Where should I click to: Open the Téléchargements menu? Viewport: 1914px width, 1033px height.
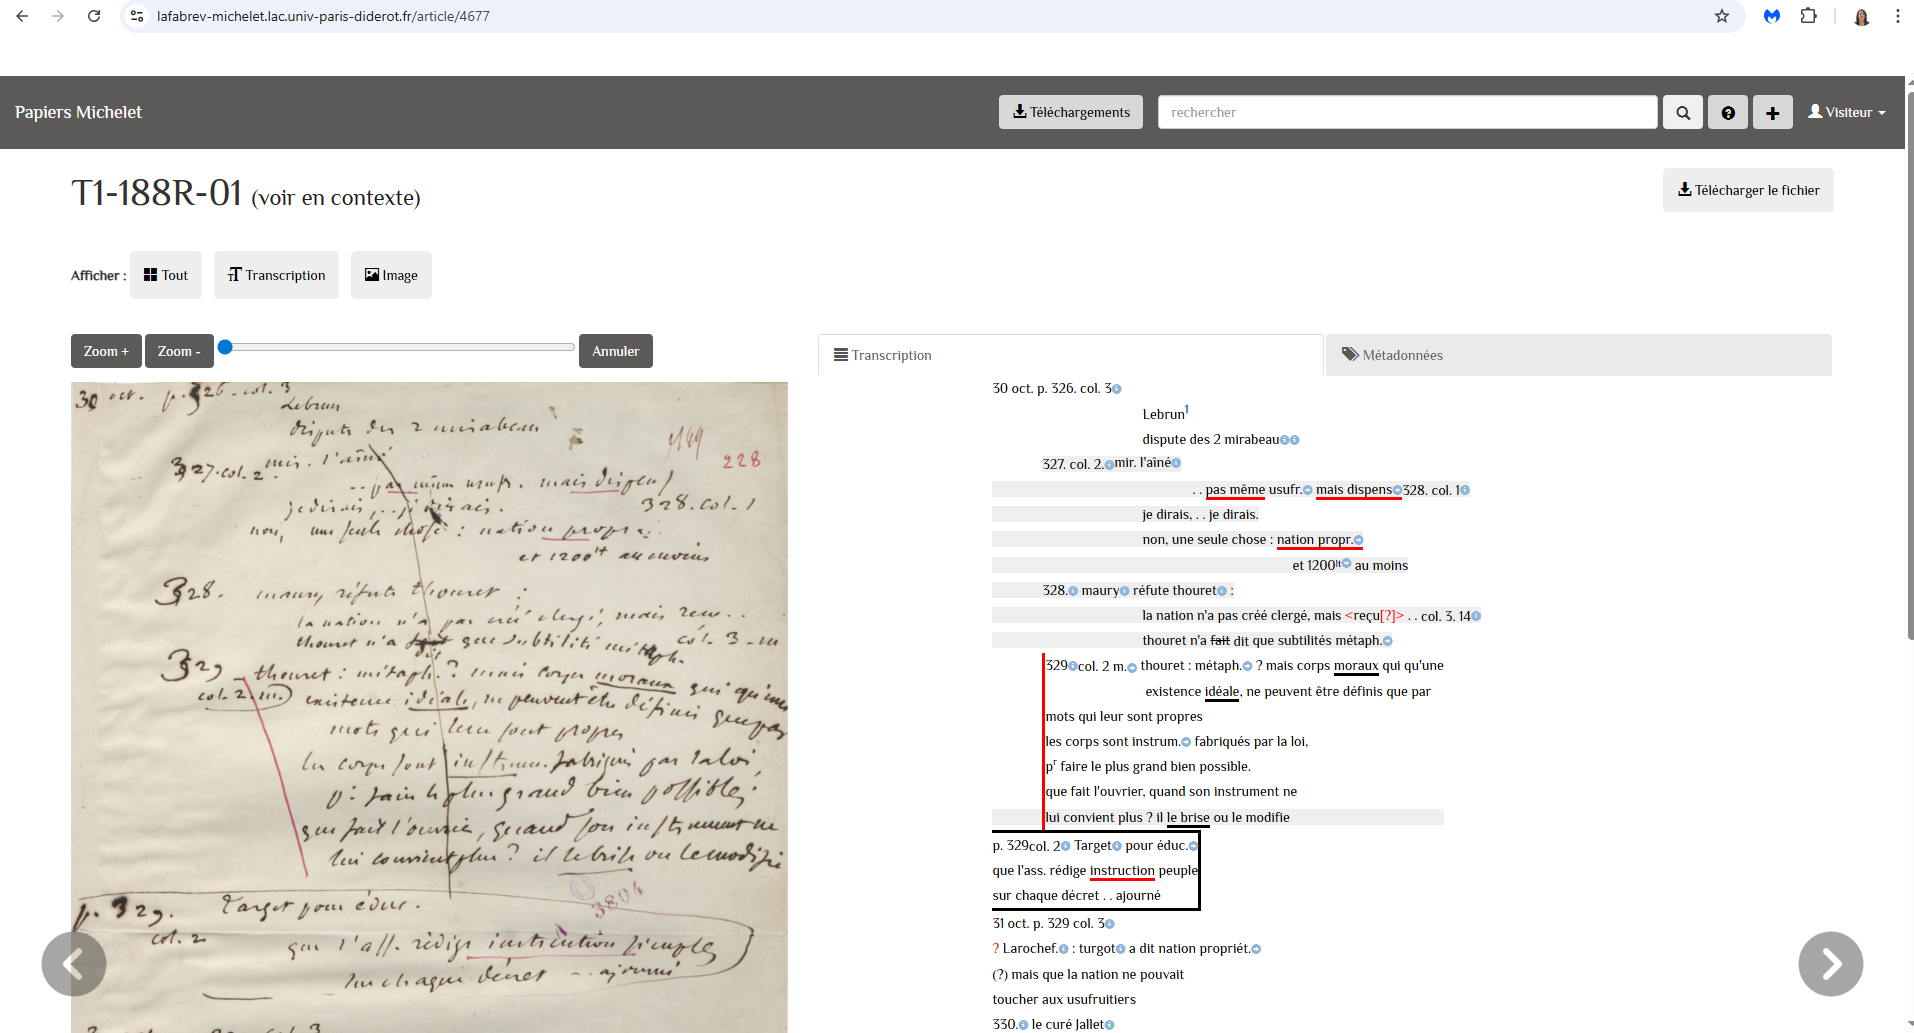click(x=1070, y=113)
